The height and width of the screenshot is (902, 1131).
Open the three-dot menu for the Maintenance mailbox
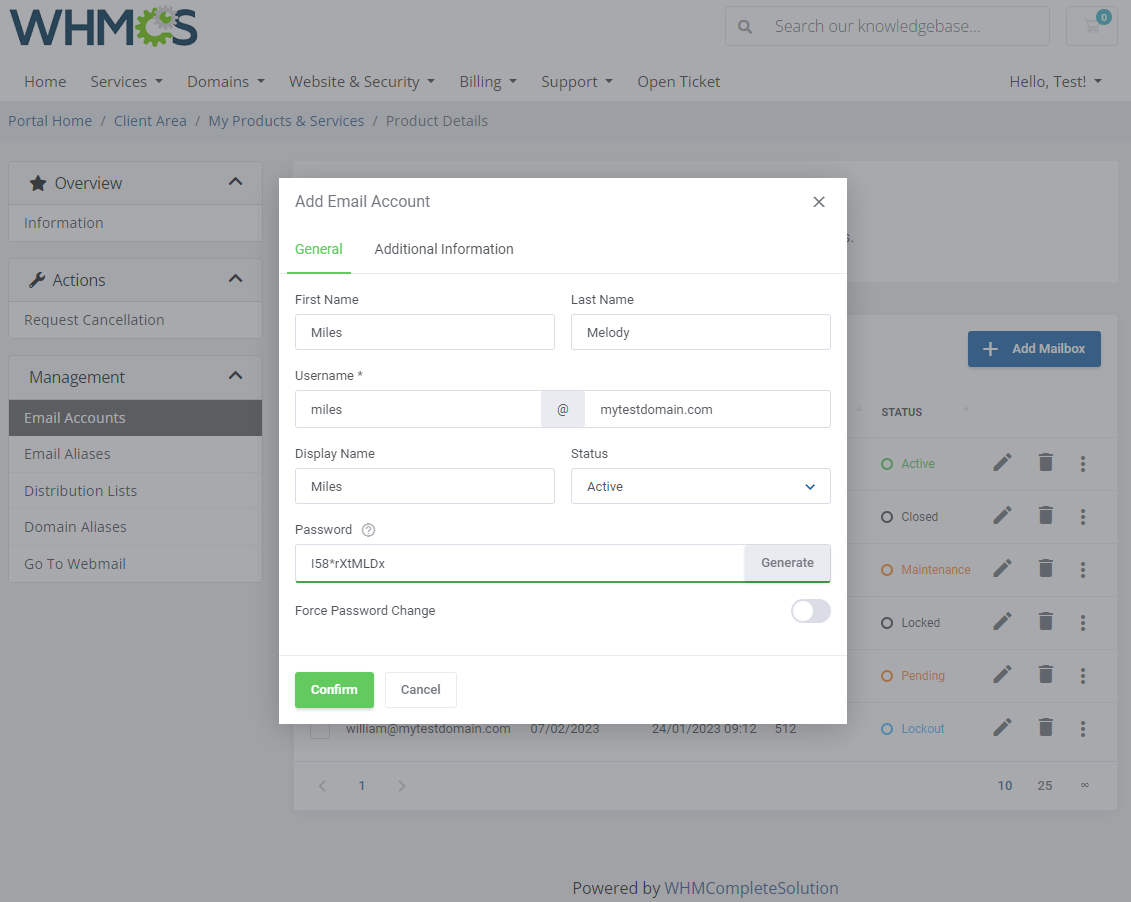coord(1083,569)
